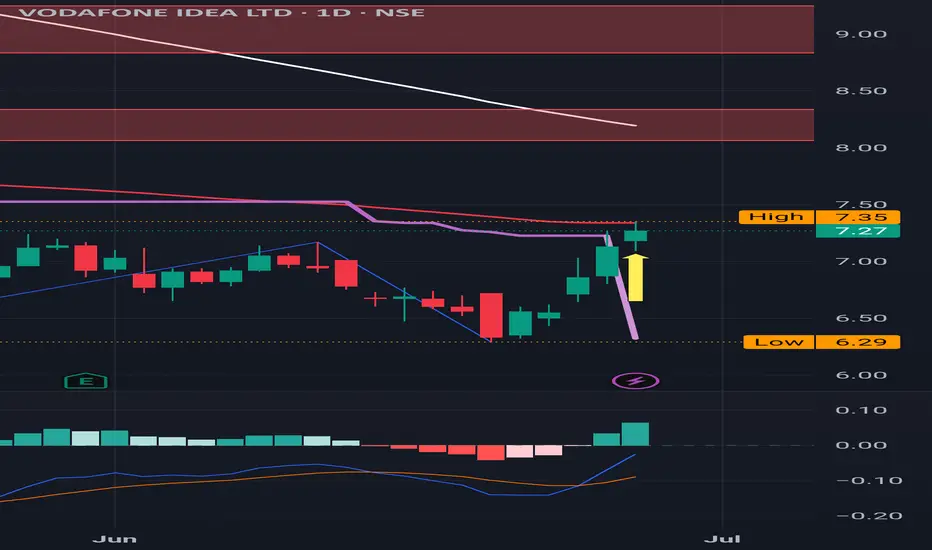Click the −0.10 indicator axis value

869,480
